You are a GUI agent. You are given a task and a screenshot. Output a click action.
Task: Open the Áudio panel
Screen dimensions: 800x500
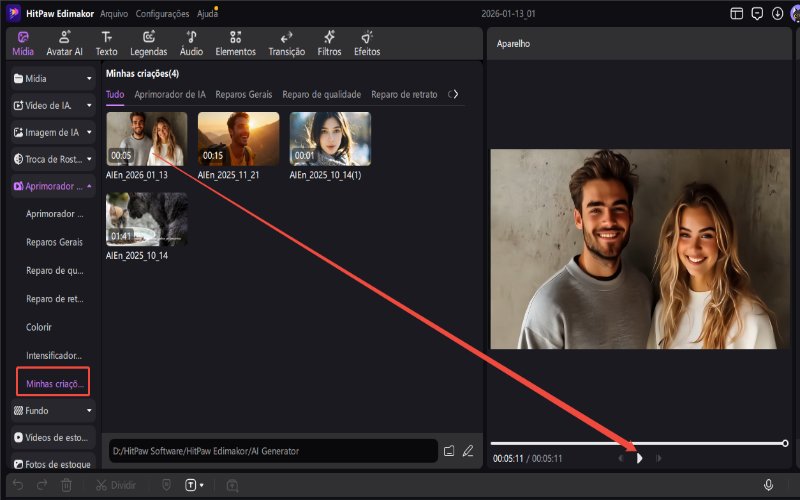[x=191, y=42]
